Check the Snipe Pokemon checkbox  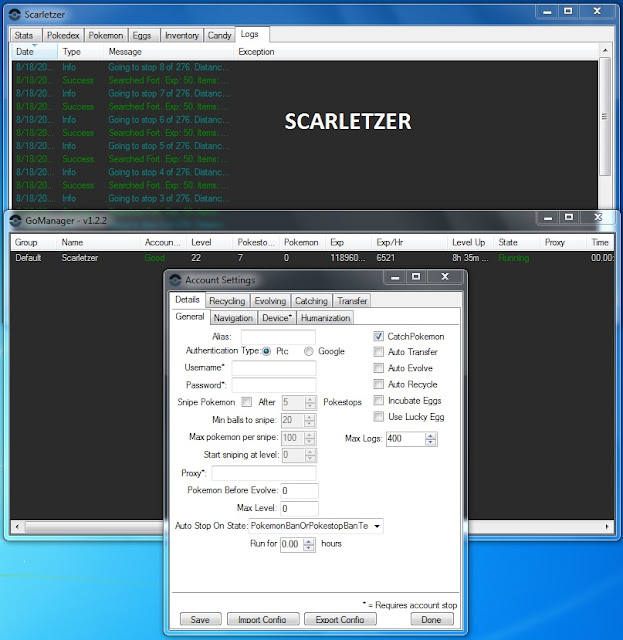coord(247,402)
